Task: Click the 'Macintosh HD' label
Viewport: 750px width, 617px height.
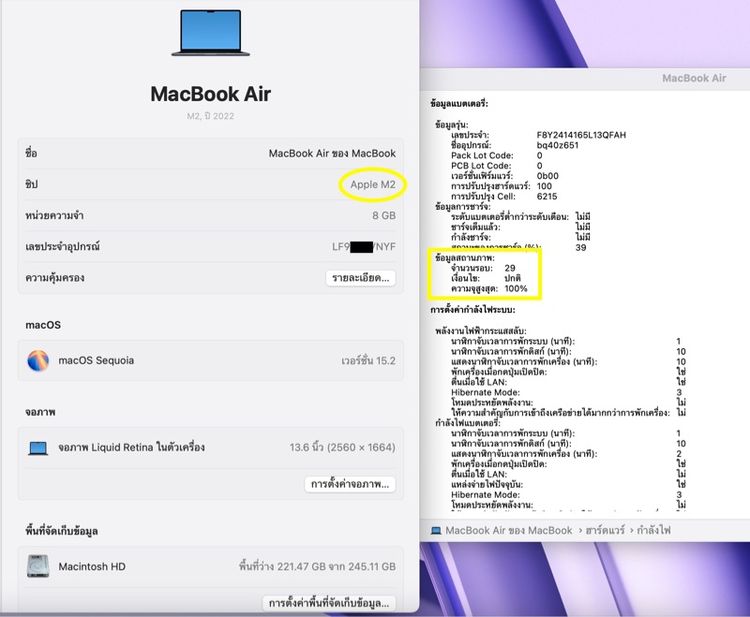Action: coord(92,566)
